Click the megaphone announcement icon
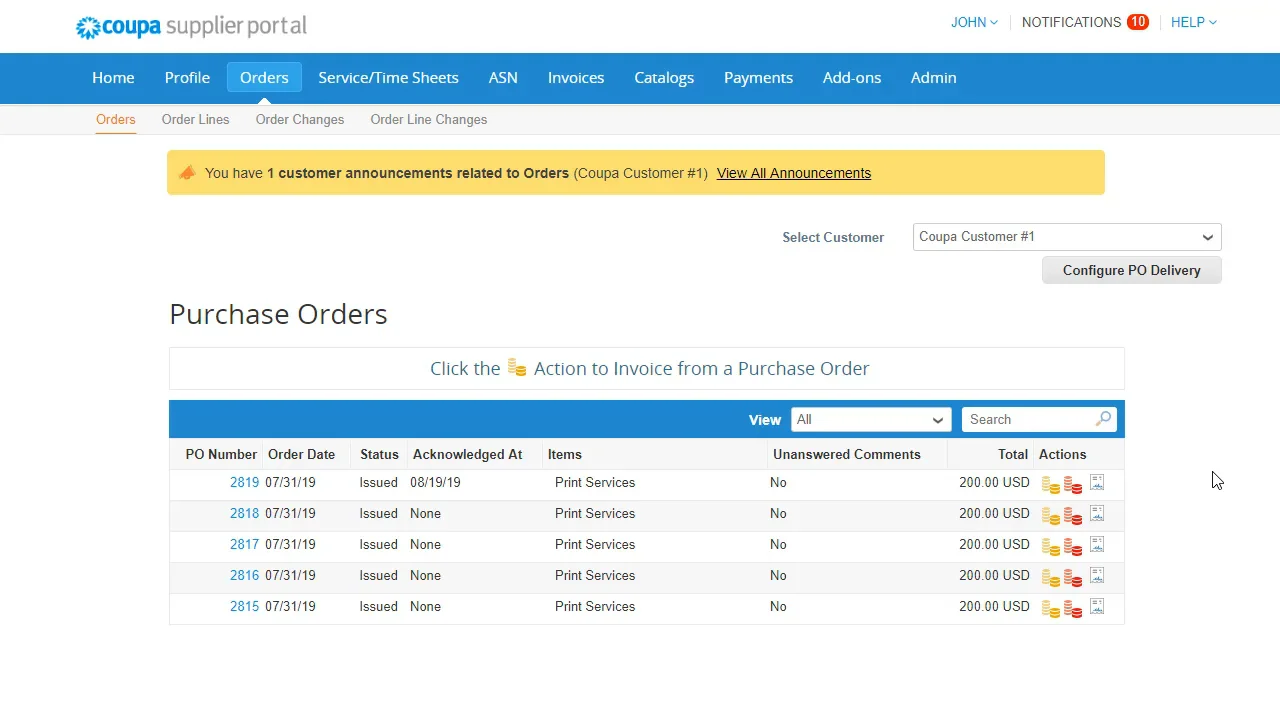The width and height of the screenshot is (1280, 720). coord(187,173)
